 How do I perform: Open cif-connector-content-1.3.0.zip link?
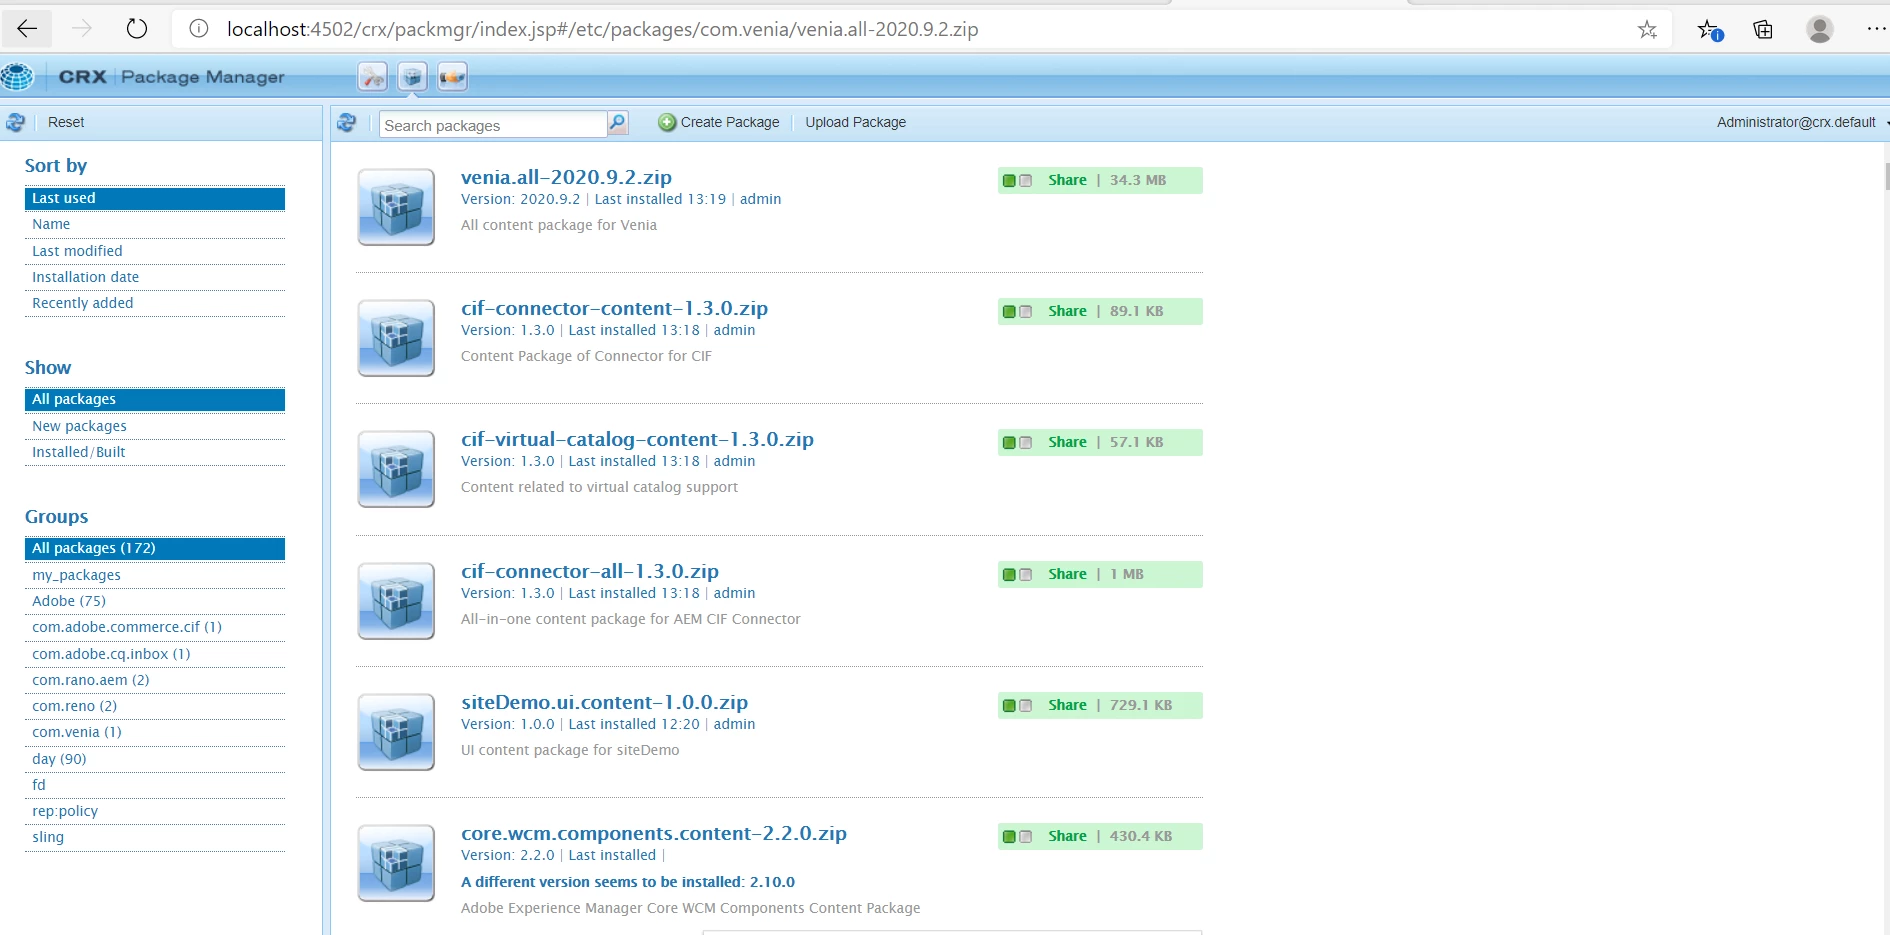click(614, 308)
